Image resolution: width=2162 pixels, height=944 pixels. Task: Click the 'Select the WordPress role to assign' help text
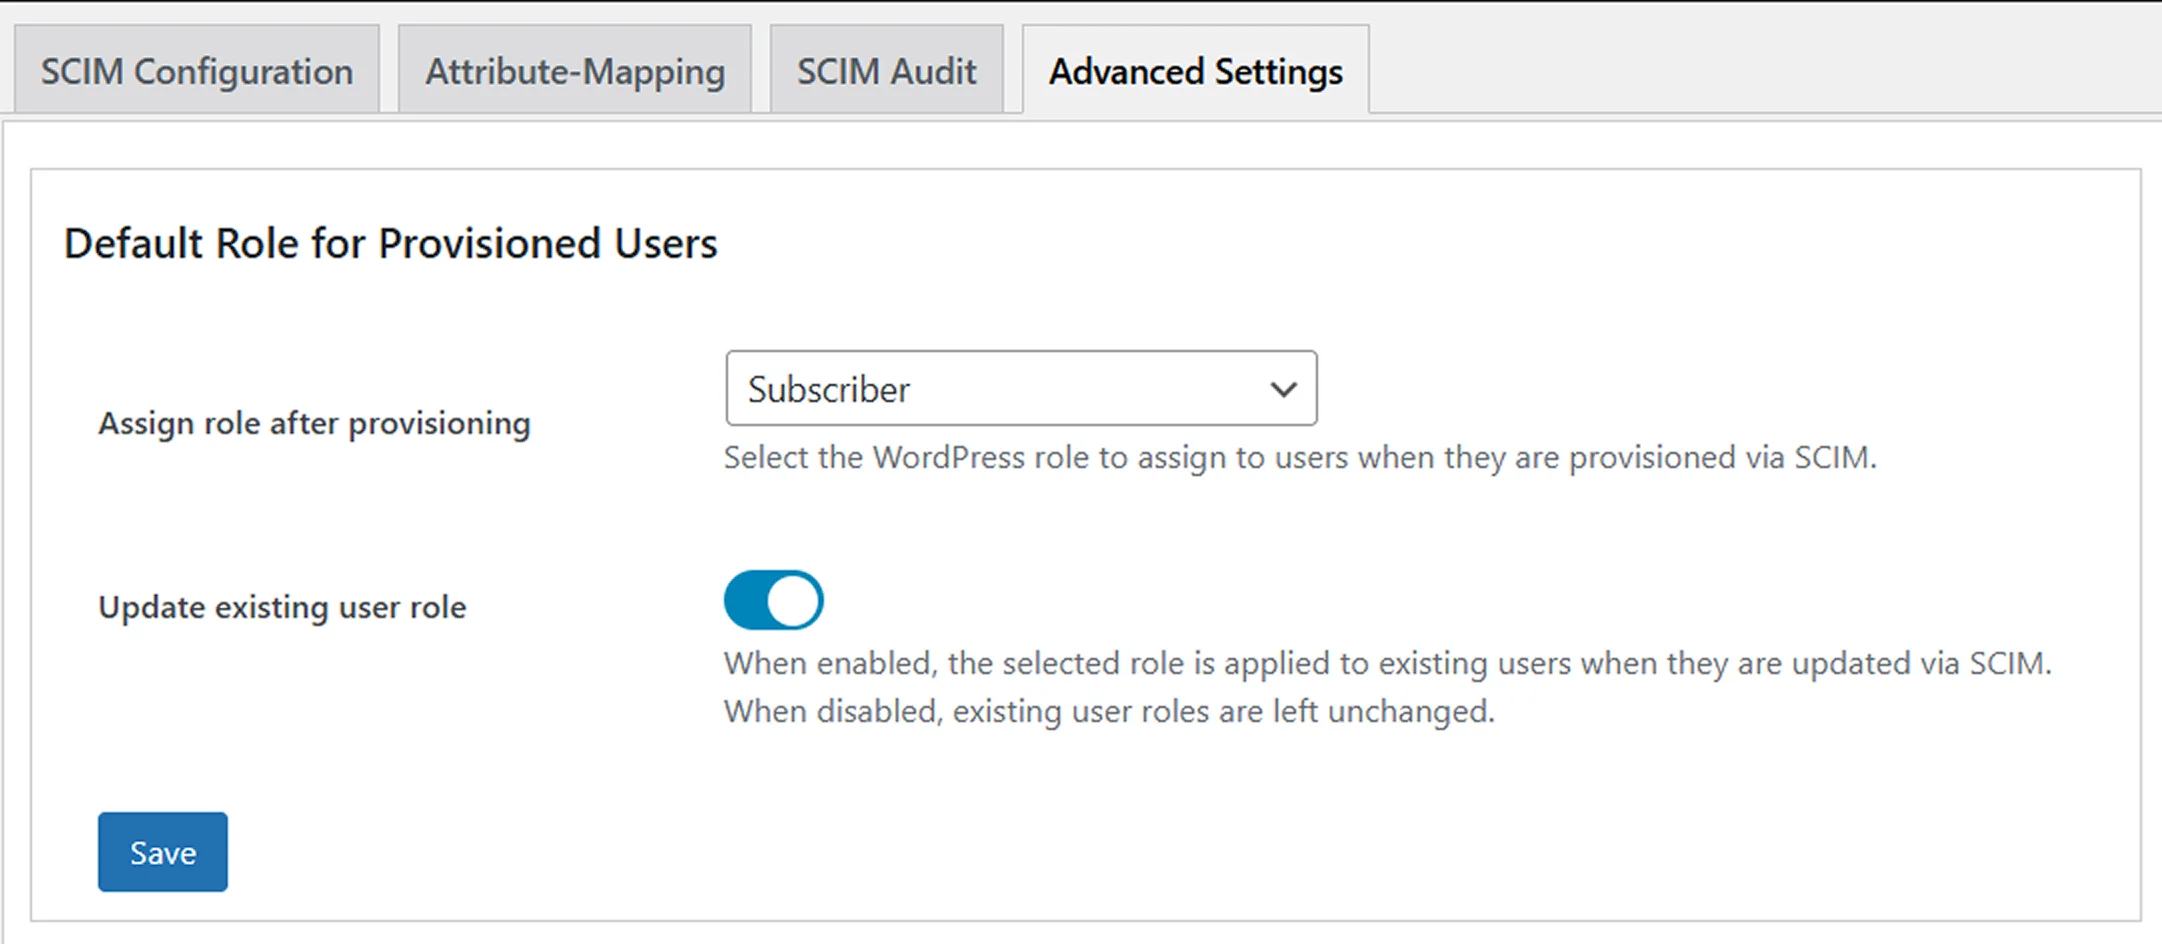tap(1300, 457)
